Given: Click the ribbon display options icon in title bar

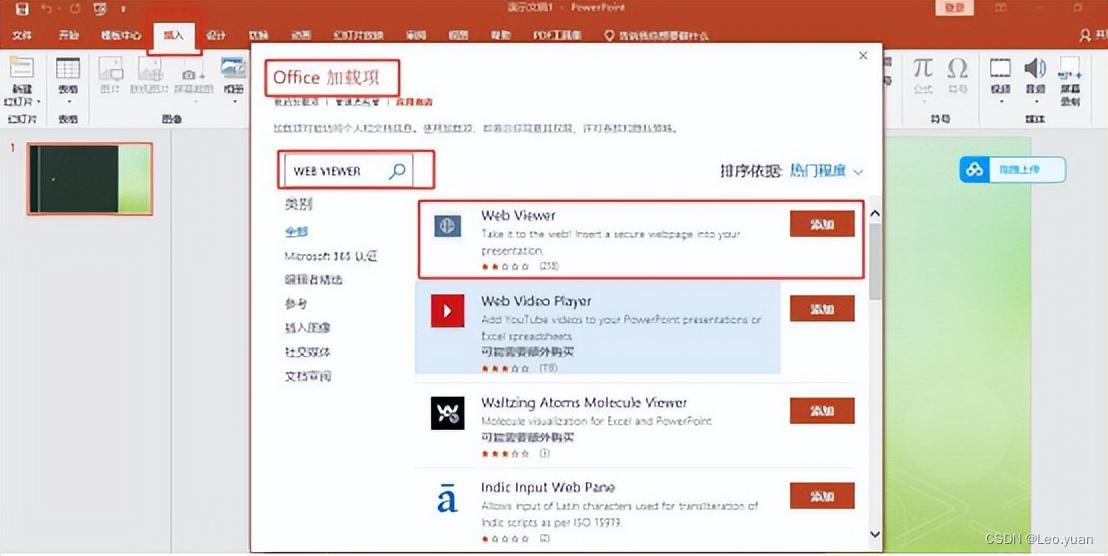Looking at the screenshot, I should [x=1001, y=8].
